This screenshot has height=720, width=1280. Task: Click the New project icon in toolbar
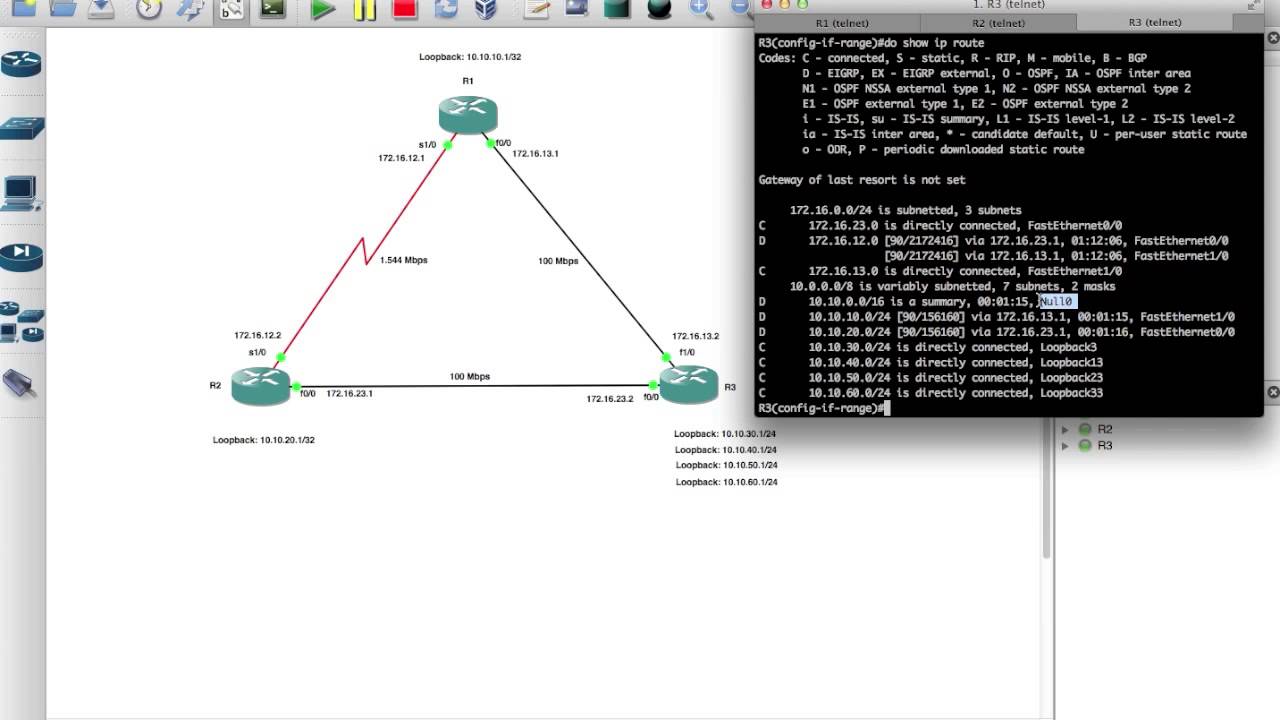tap(22, 8)
